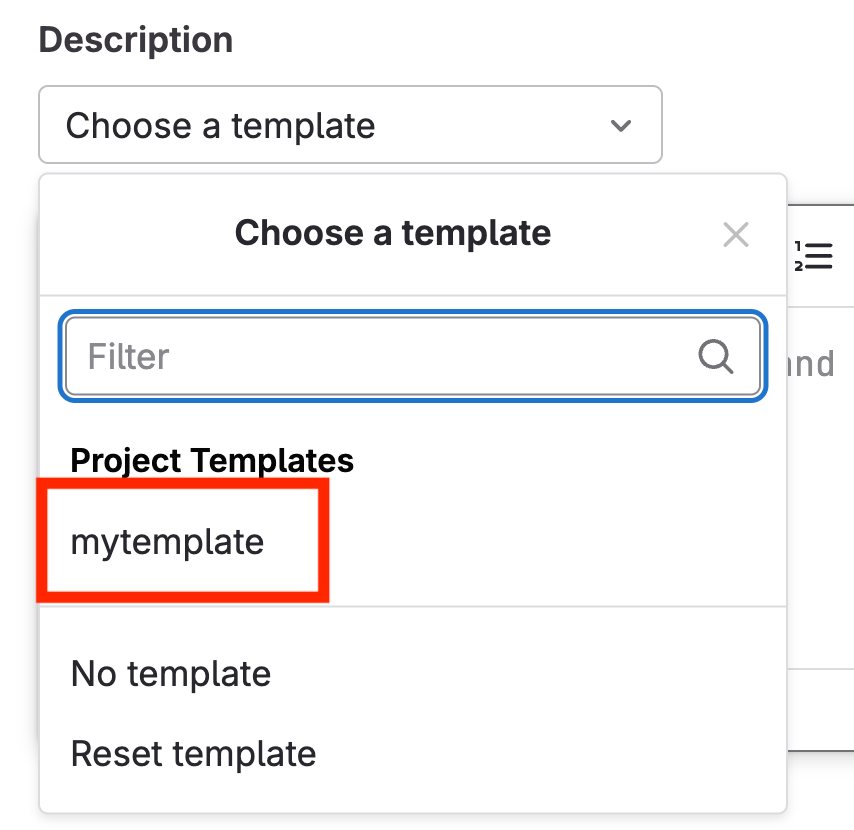Select mytemplate under Project Templates

[x=165, y=541]
